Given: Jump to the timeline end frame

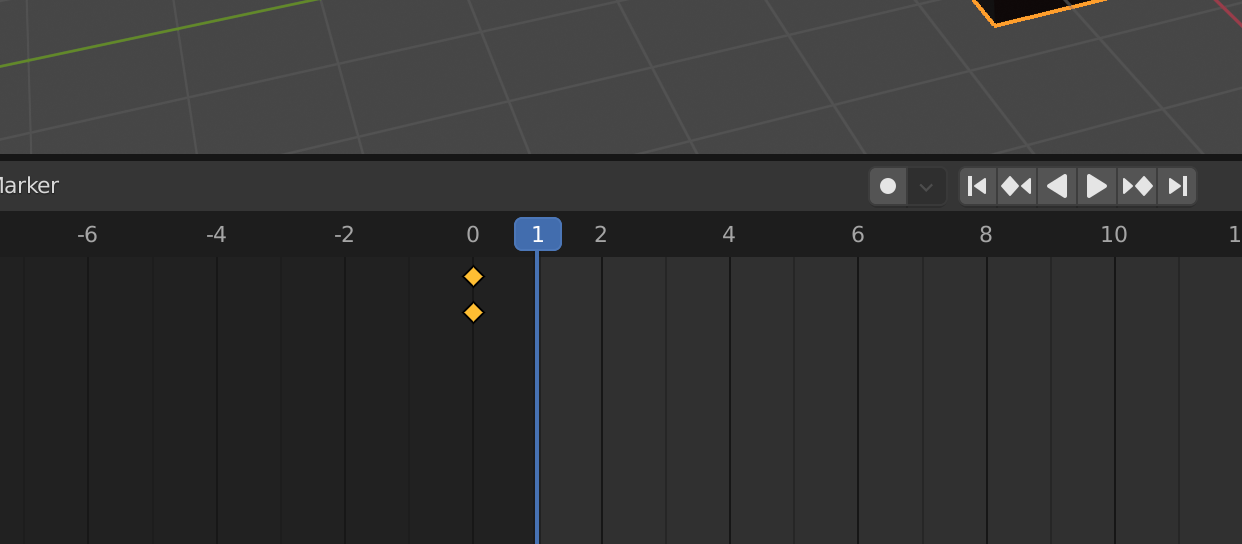Looking at the screenshot, I should [x=1177, y=186].
